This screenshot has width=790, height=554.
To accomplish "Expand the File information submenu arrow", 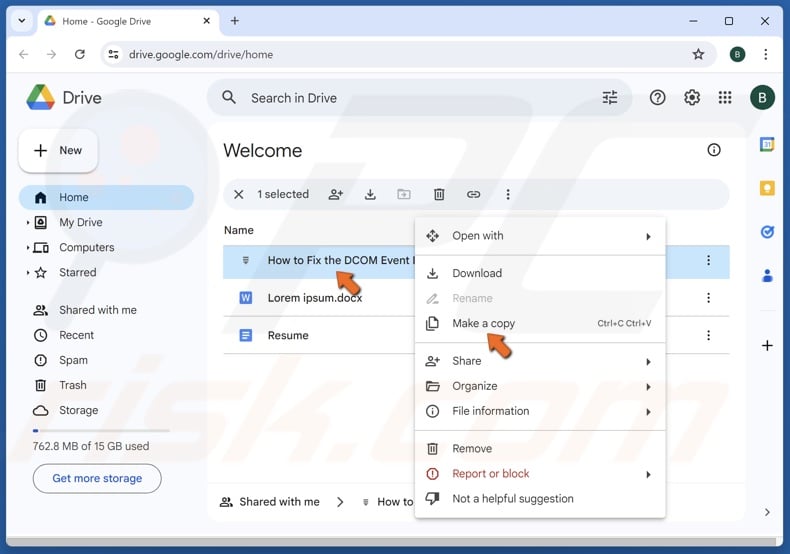I will tap(648, 412).
